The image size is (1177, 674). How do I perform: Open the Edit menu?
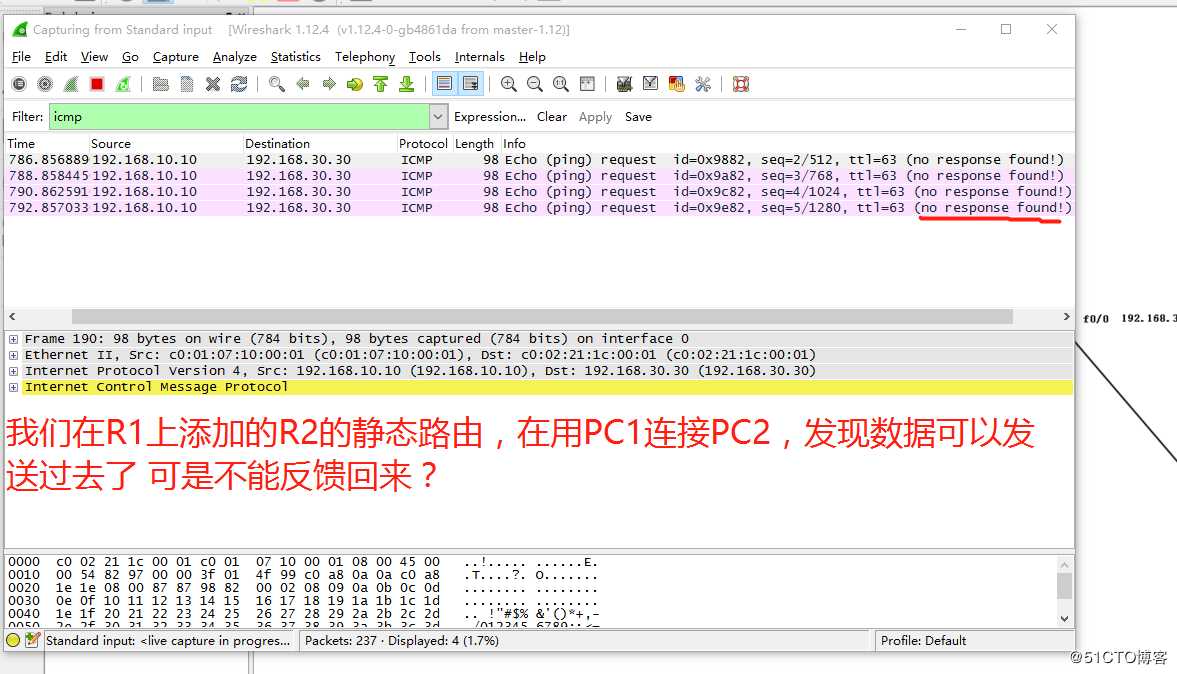(x=56, y=57)
